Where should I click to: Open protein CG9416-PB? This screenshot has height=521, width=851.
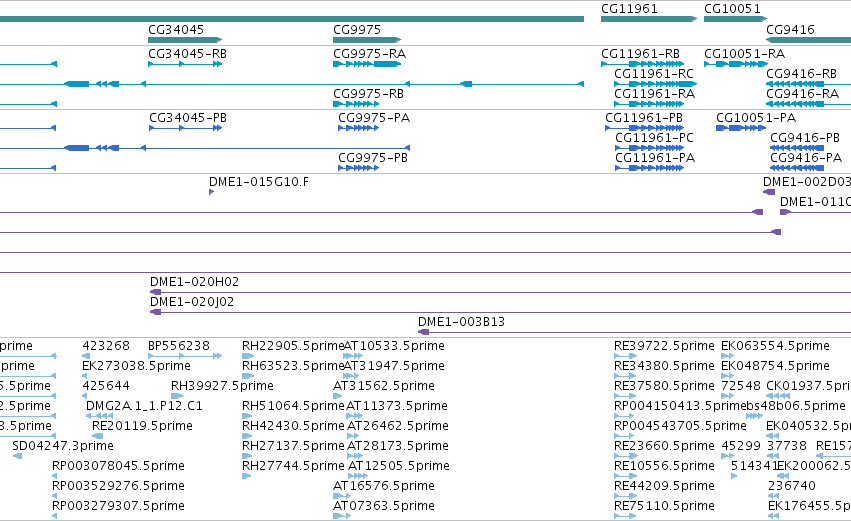pos(805,137)
